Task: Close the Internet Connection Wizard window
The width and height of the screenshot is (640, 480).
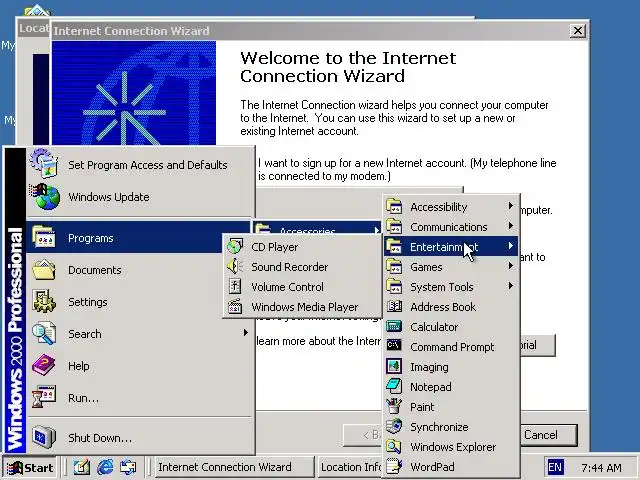Action: tap(578, 31)
